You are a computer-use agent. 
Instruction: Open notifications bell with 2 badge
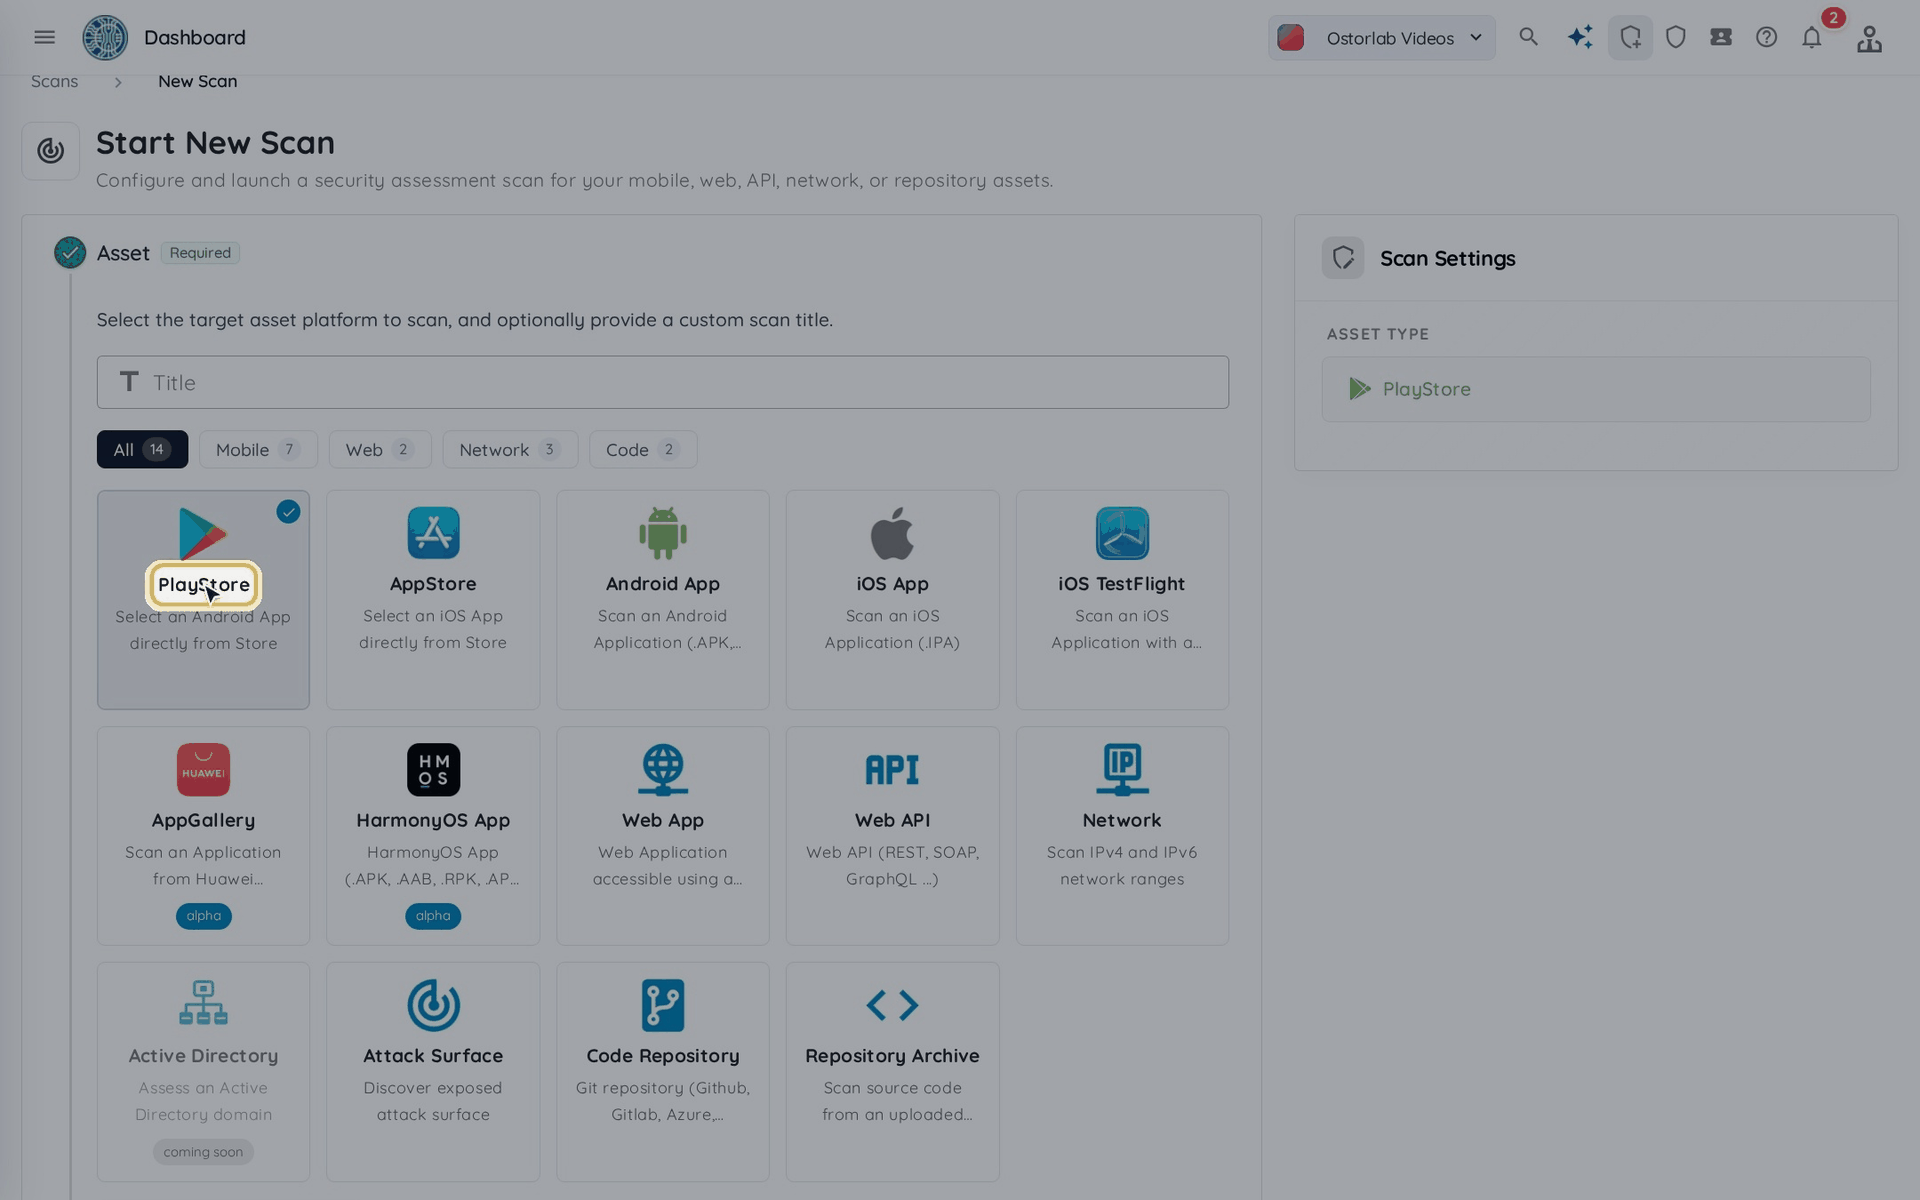pyautogui.click(x=1812, y=38)
